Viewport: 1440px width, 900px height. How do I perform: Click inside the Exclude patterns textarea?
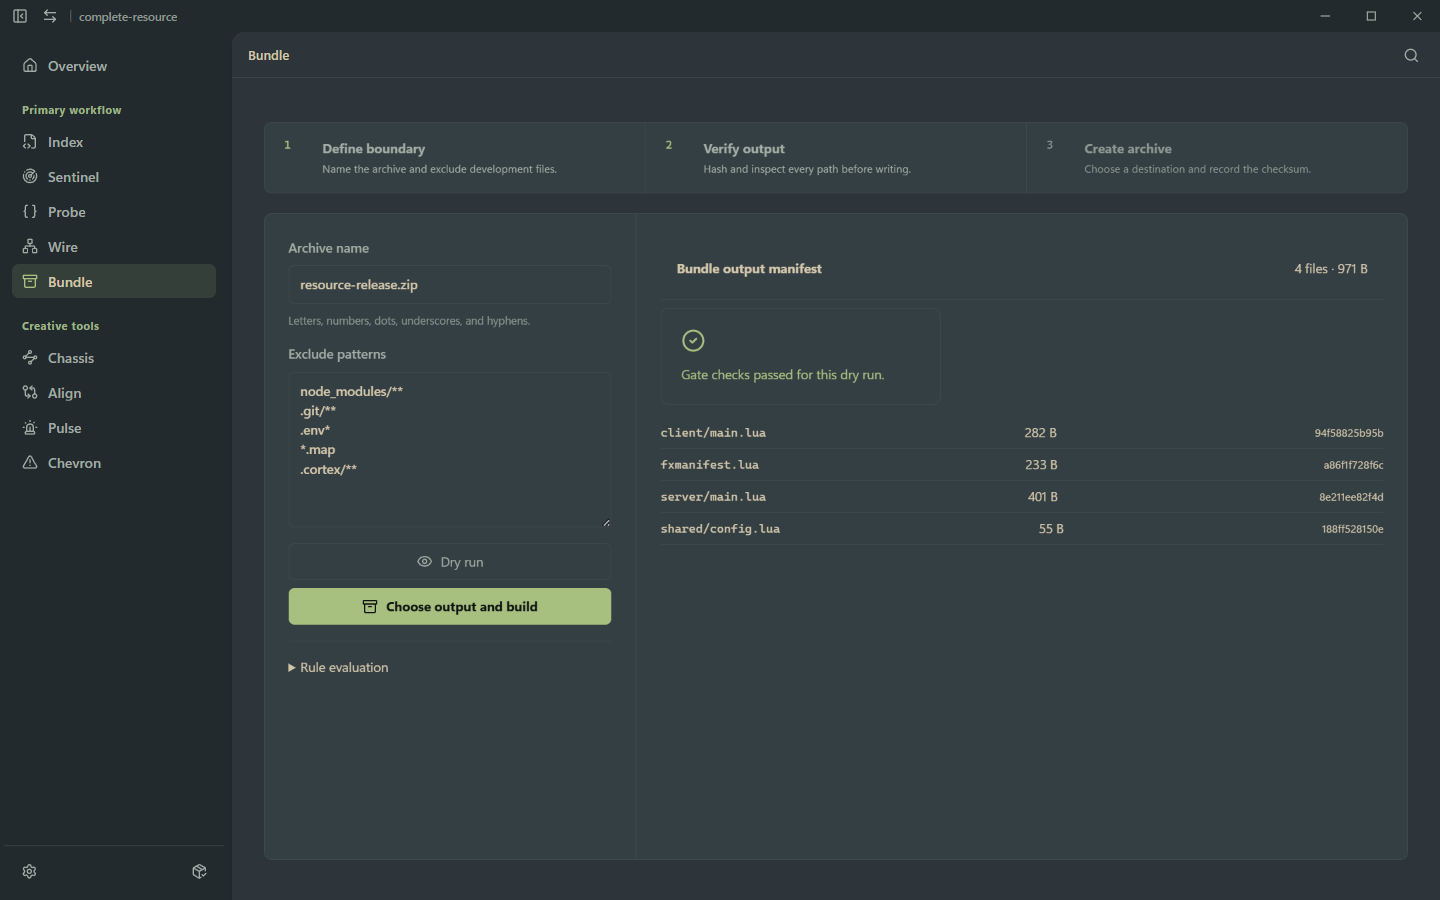click(x=450, y=450)
